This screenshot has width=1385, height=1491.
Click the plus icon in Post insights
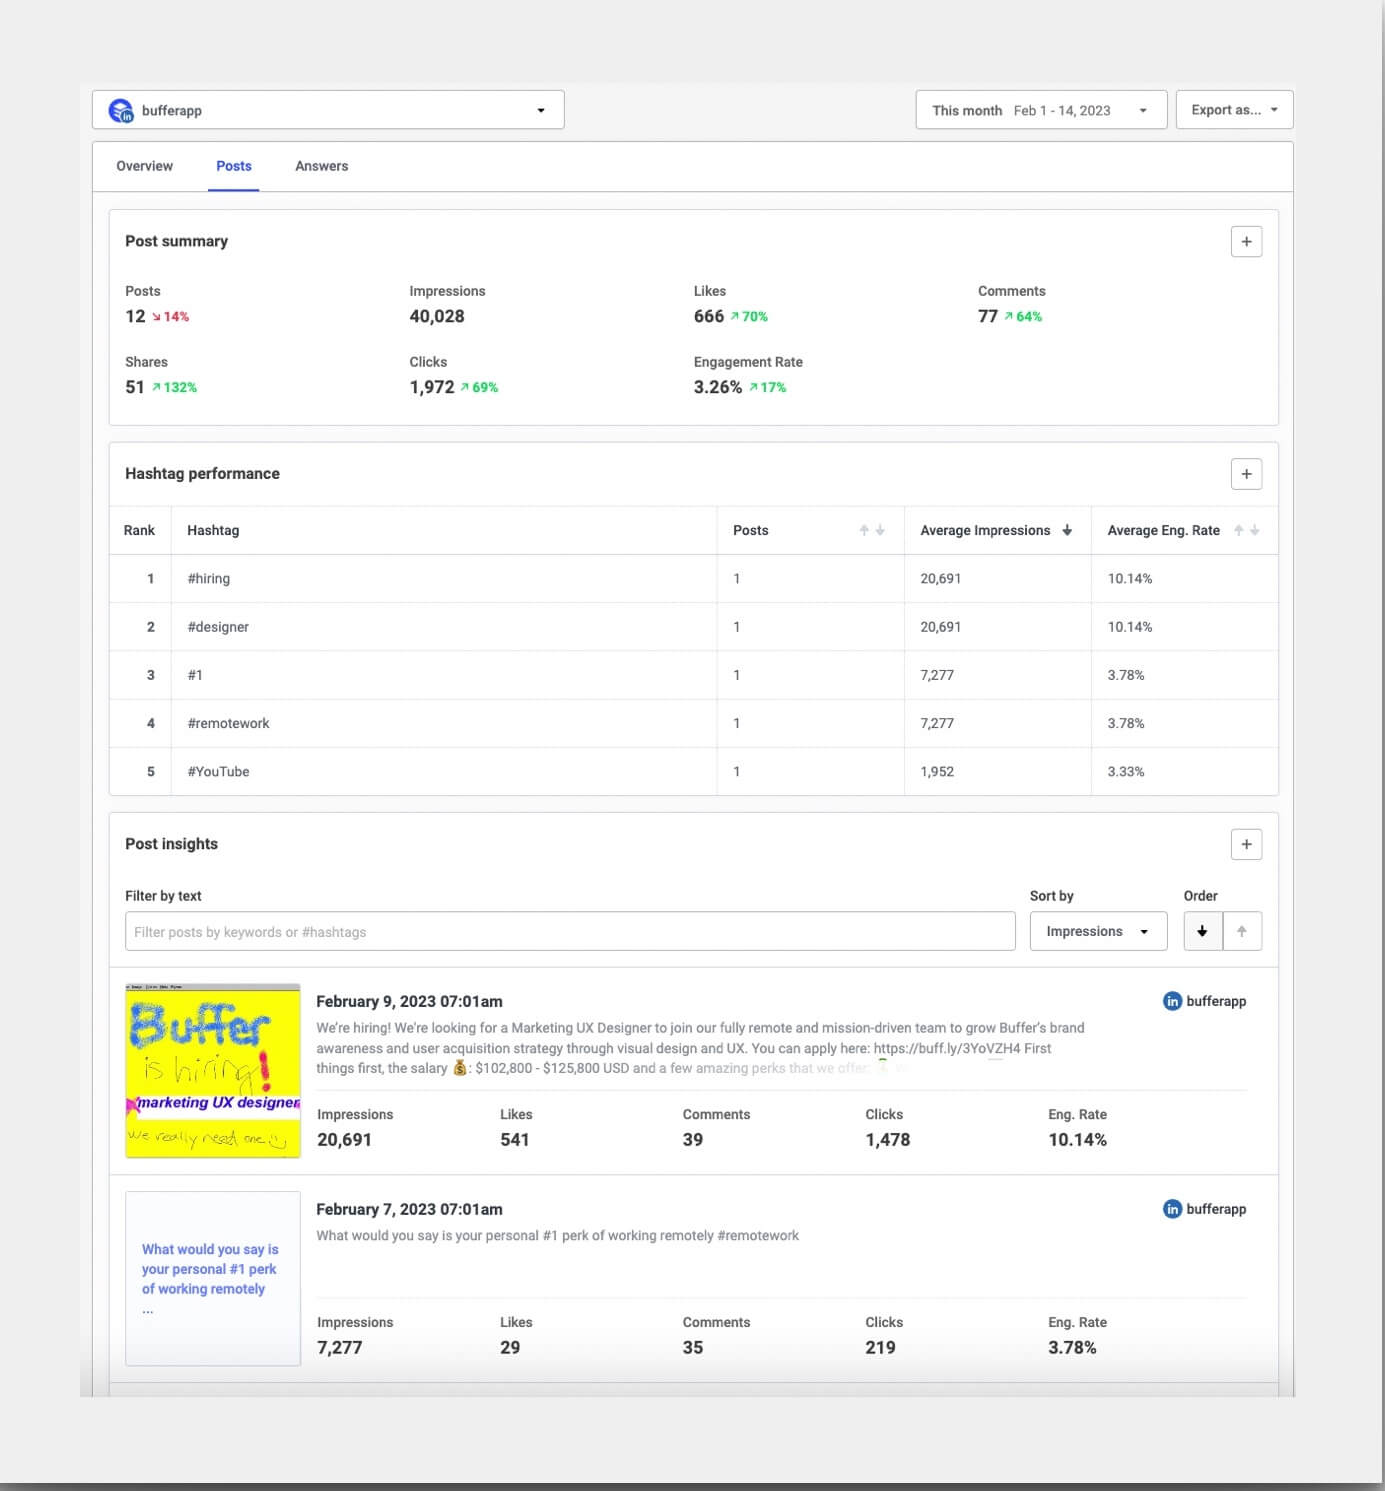pyautogui.click(x=1246, y=844)
